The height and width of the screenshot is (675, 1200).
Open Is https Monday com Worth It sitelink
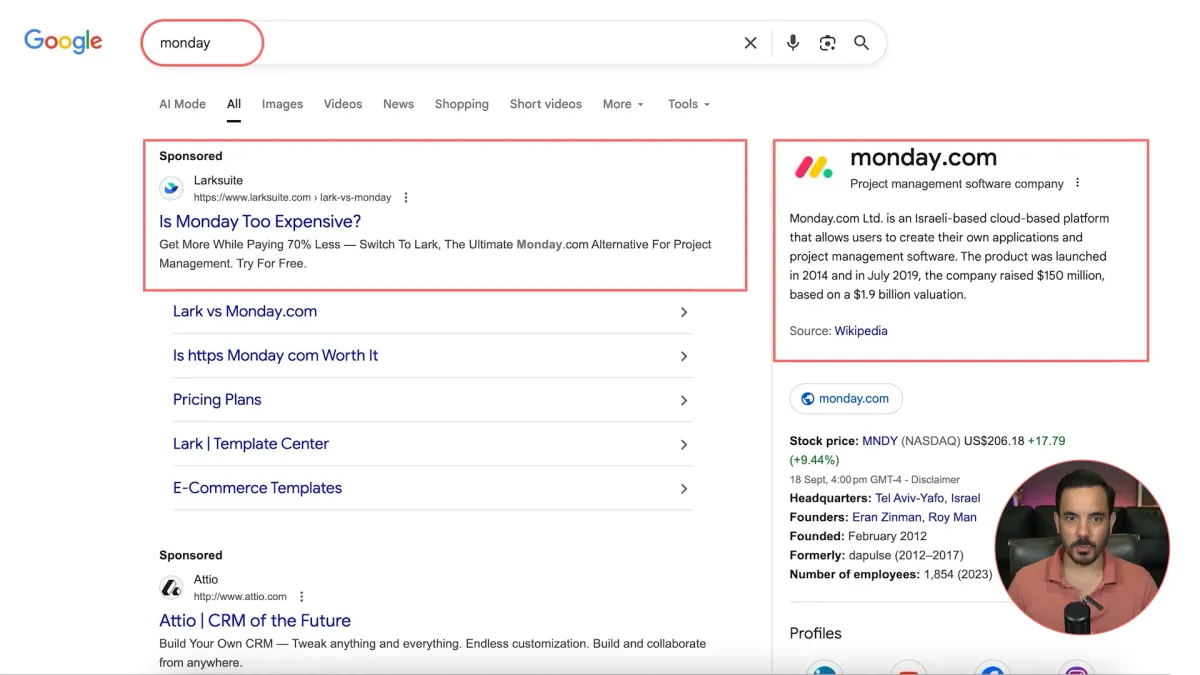[275, 355]
